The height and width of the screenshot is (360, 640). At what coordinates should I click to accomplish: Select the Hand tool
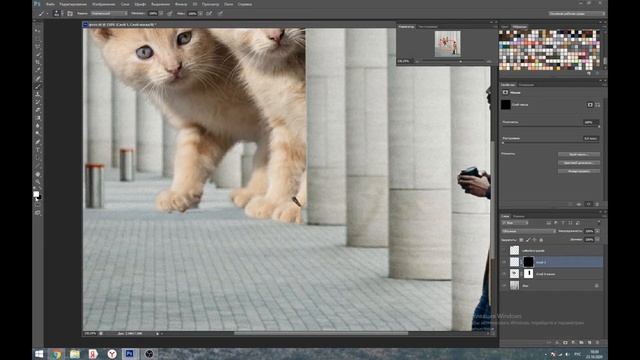click(38, 174)
